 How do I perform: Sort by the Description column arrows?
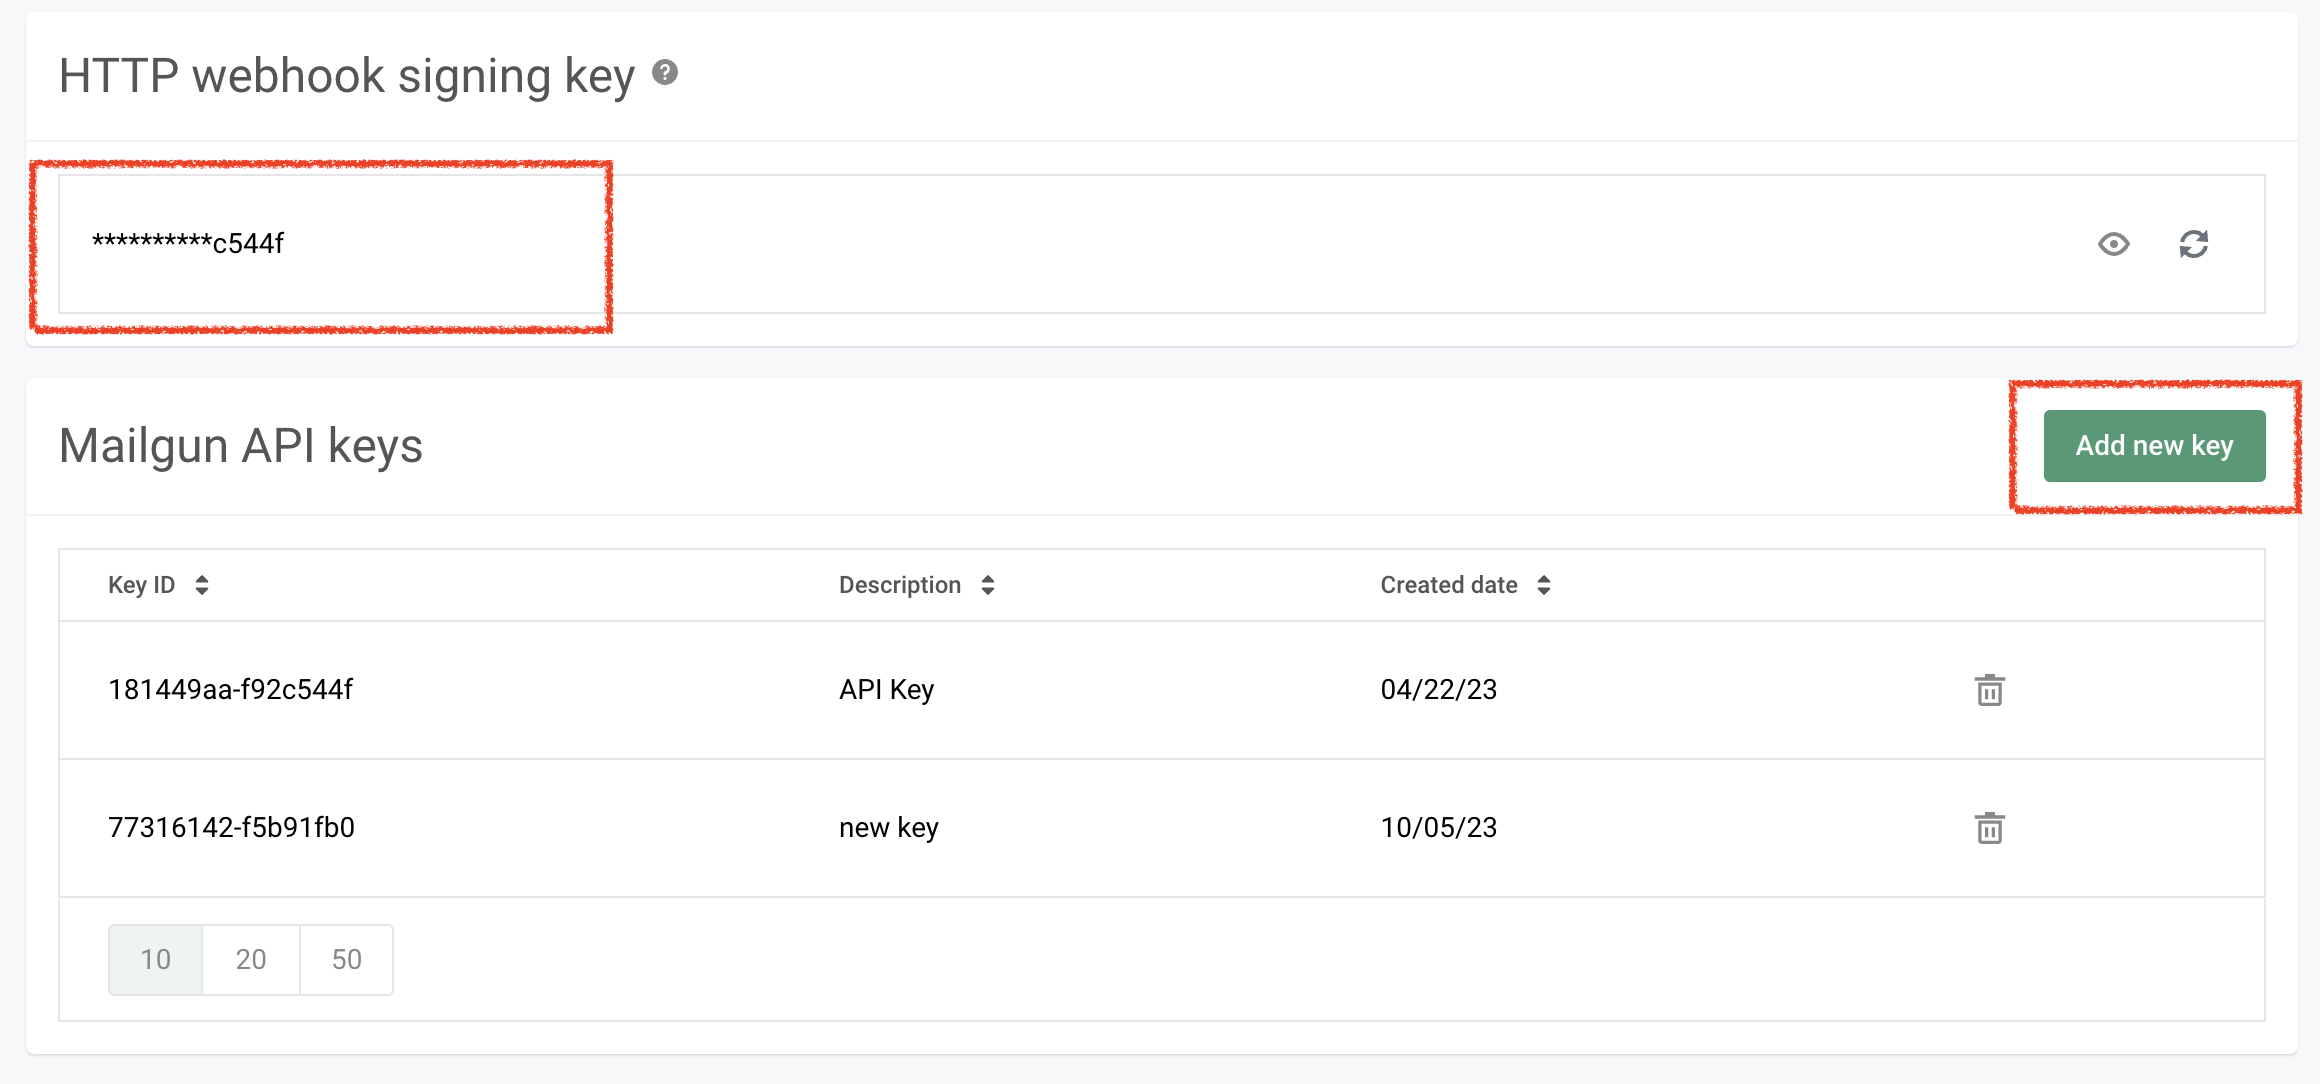point(988,585)
